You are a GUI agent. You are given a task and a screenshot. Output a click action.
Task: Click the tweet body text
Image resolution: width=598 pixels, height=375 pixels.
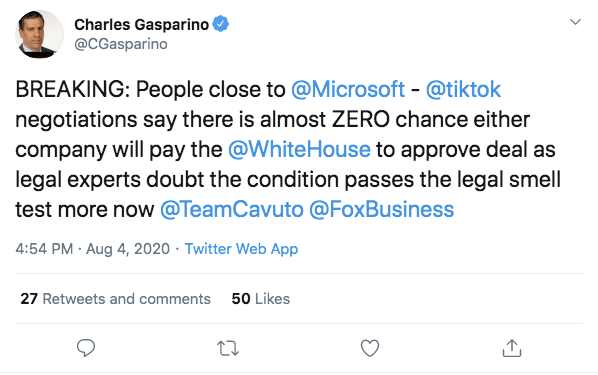pos(288,149)
